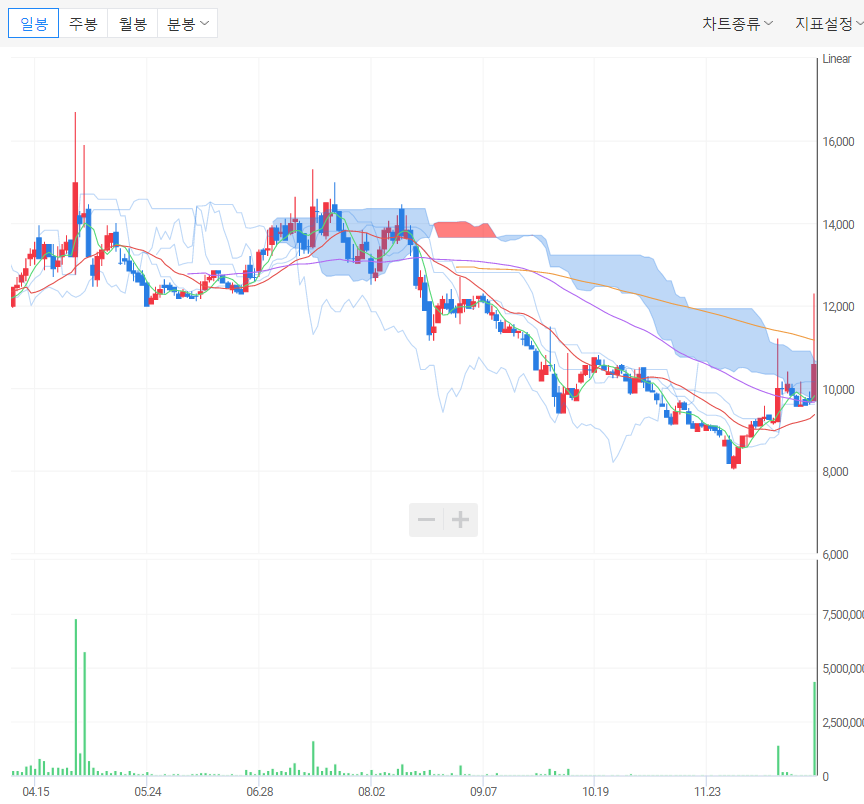Click the 05.24 date axis label
864x804 pixels.
[x=148, y=792]
